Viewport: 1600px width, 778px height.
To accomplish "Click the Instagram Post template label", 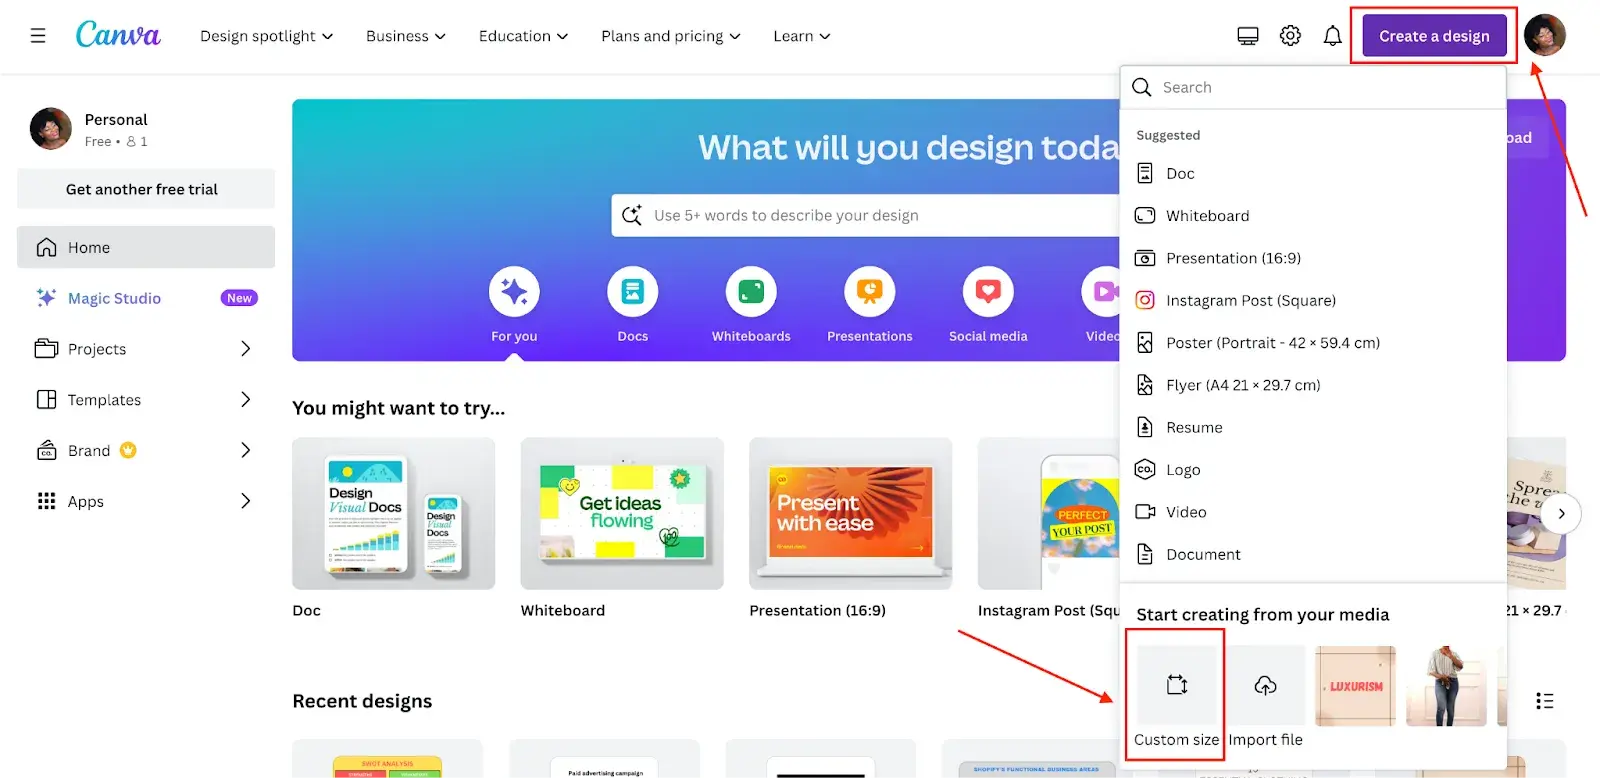I will click(1048, 610).
